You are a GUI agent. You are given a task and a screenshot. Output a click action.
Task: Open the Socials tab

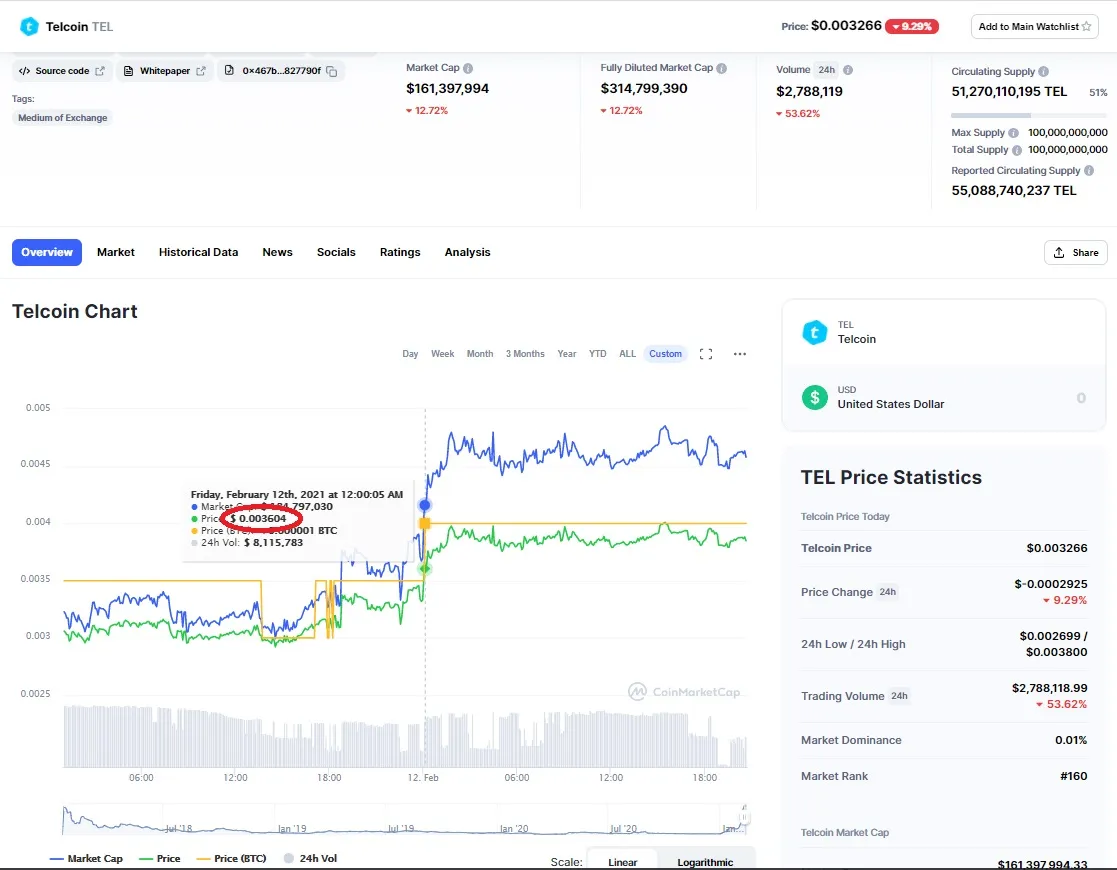(336, 252)
